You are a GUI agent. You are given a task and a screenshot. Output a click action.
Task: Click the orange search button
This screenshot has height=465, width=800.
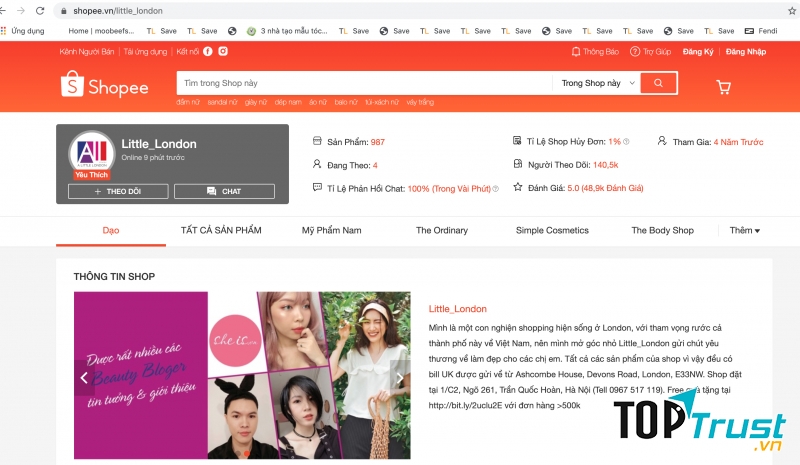point(659,83)
